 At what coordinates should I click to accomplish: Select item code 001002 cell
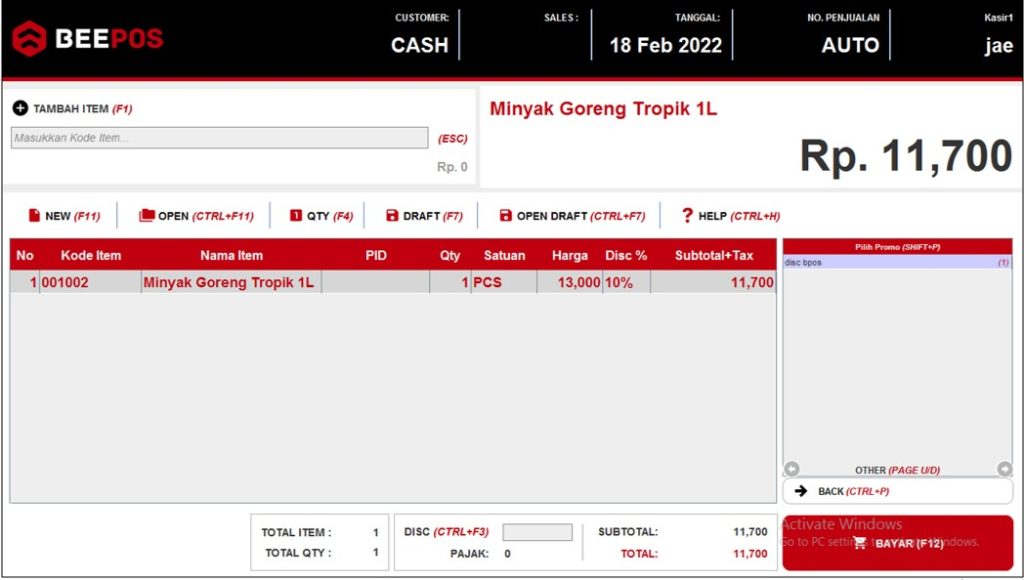click(90, 282)
